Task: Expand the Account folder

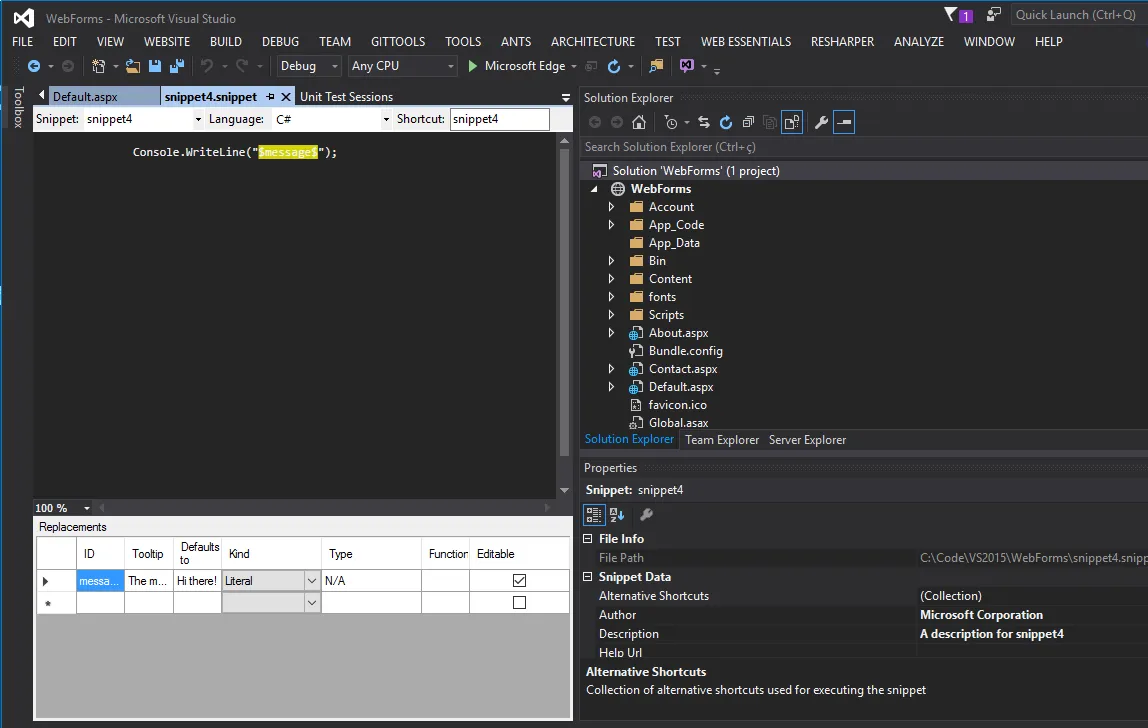Action: 611,207
